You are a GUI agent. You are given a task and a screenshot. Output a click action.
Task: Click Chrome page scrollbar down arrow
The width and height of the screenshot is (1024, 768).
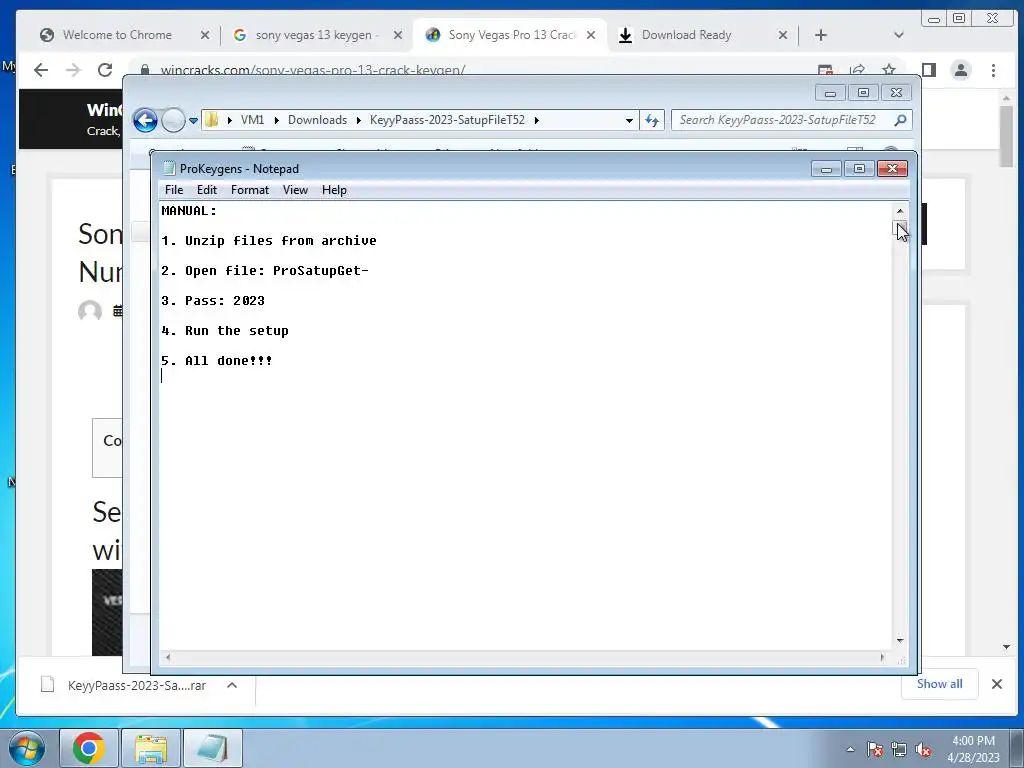pos(1006,647)
